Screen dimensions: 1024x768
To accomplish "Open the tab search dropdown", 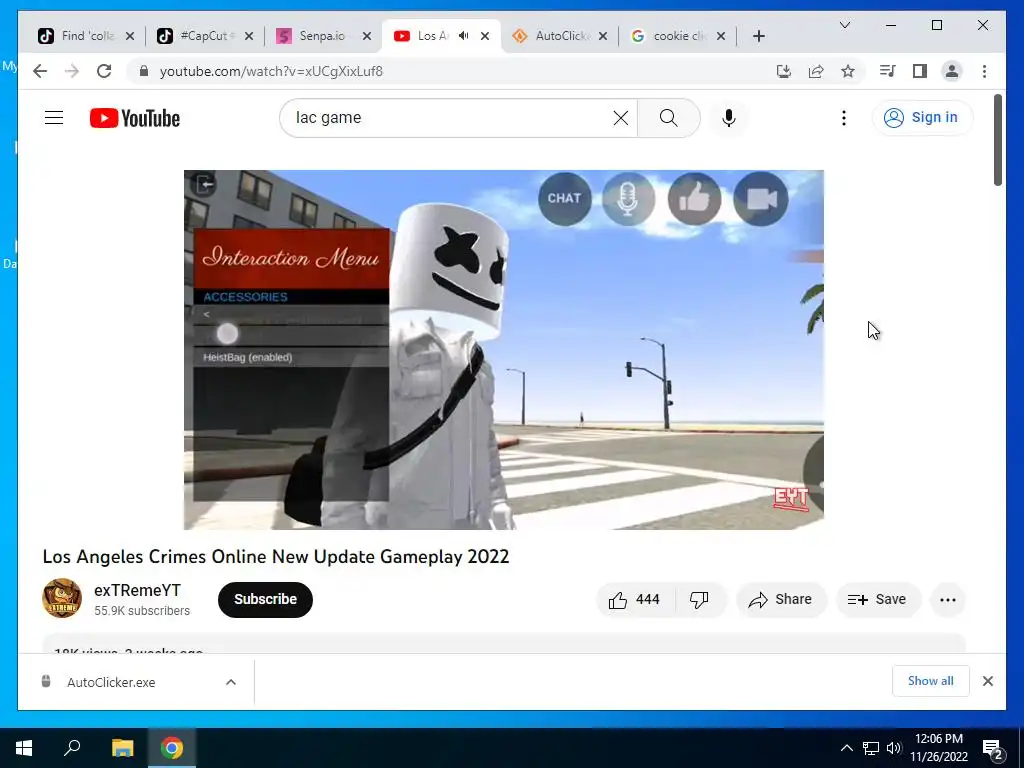I will tap(844, 25).
